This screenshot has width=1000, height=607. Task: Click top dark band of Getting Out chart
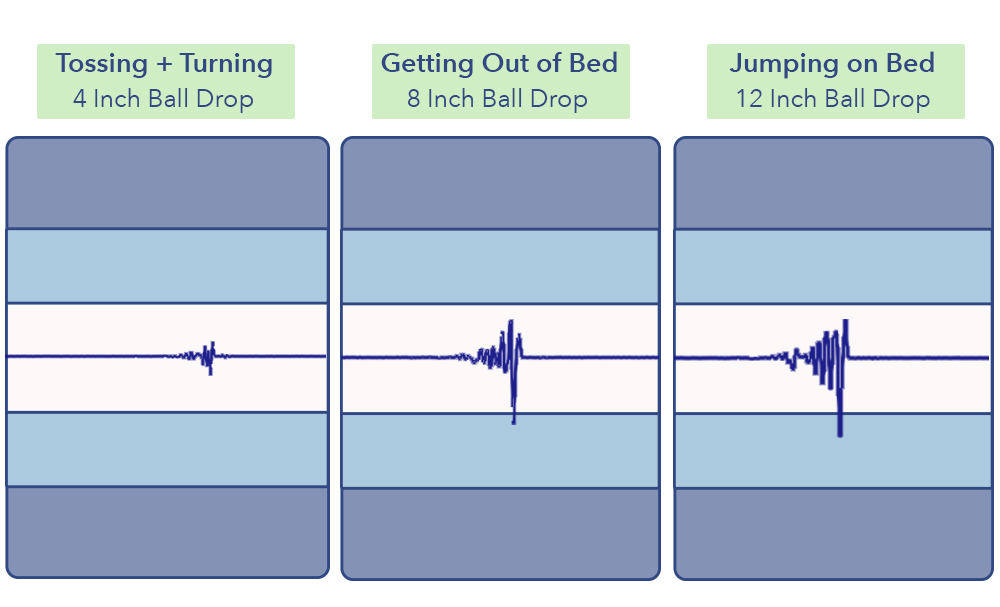[x=501, y=184]
